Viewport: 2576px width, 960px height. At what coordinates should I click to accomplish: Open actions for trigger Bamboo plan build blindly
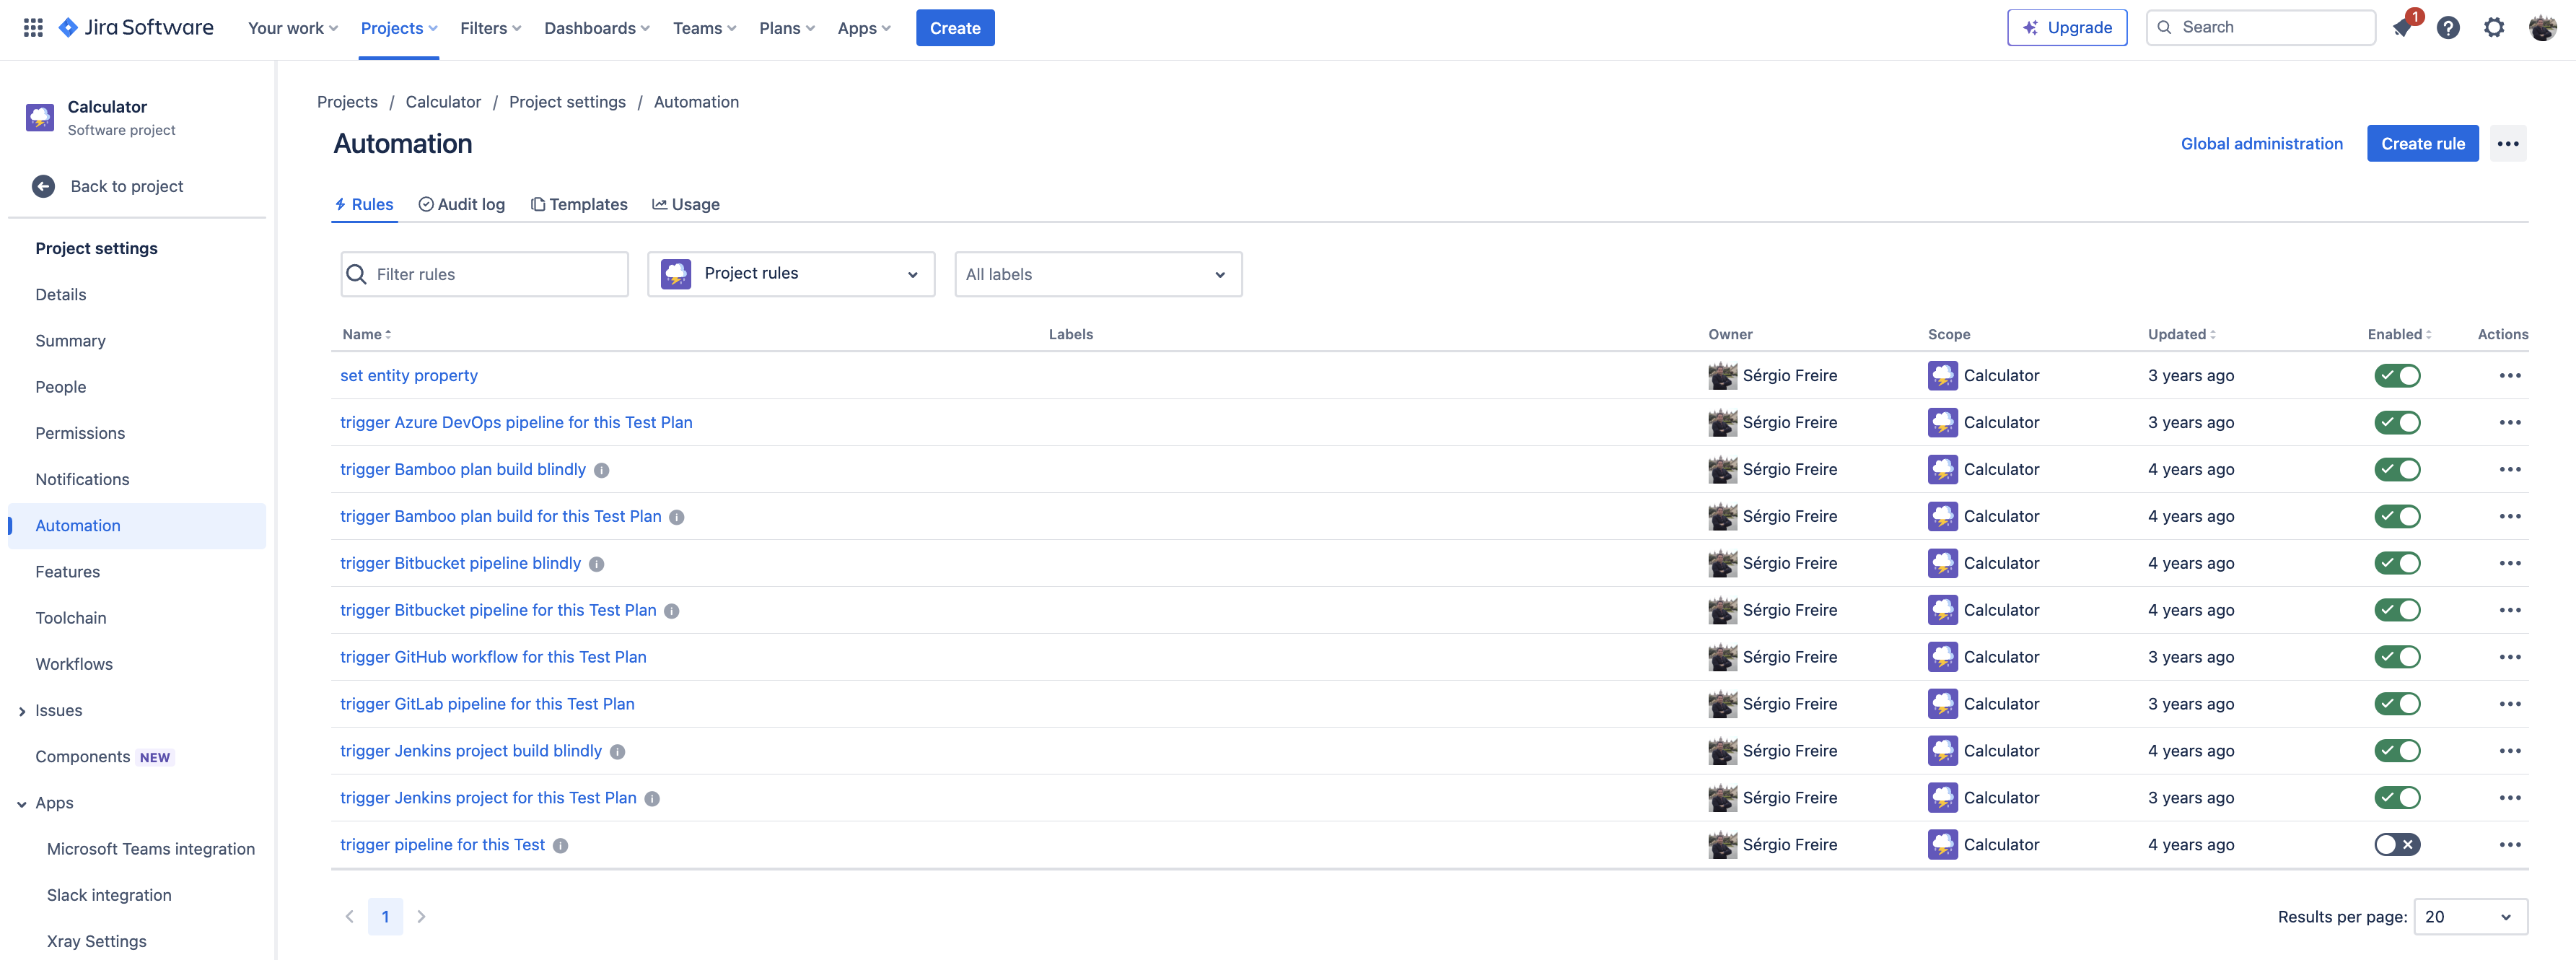2510,470
